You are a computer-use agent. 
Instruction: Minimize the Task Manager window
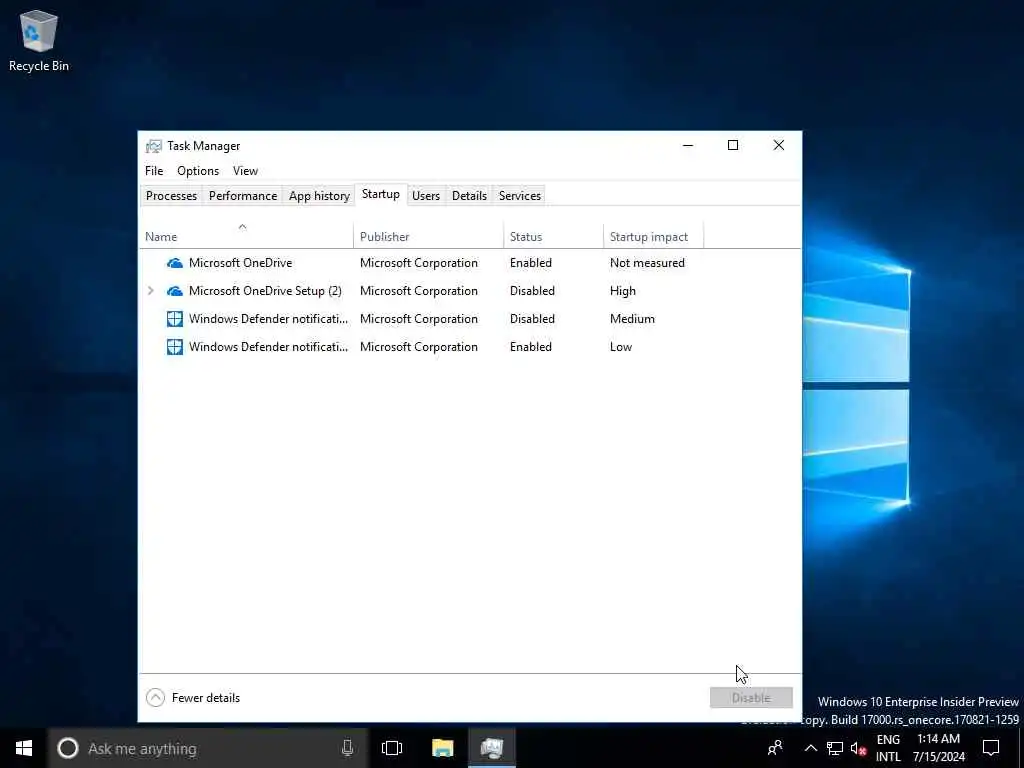click(688, 146)
